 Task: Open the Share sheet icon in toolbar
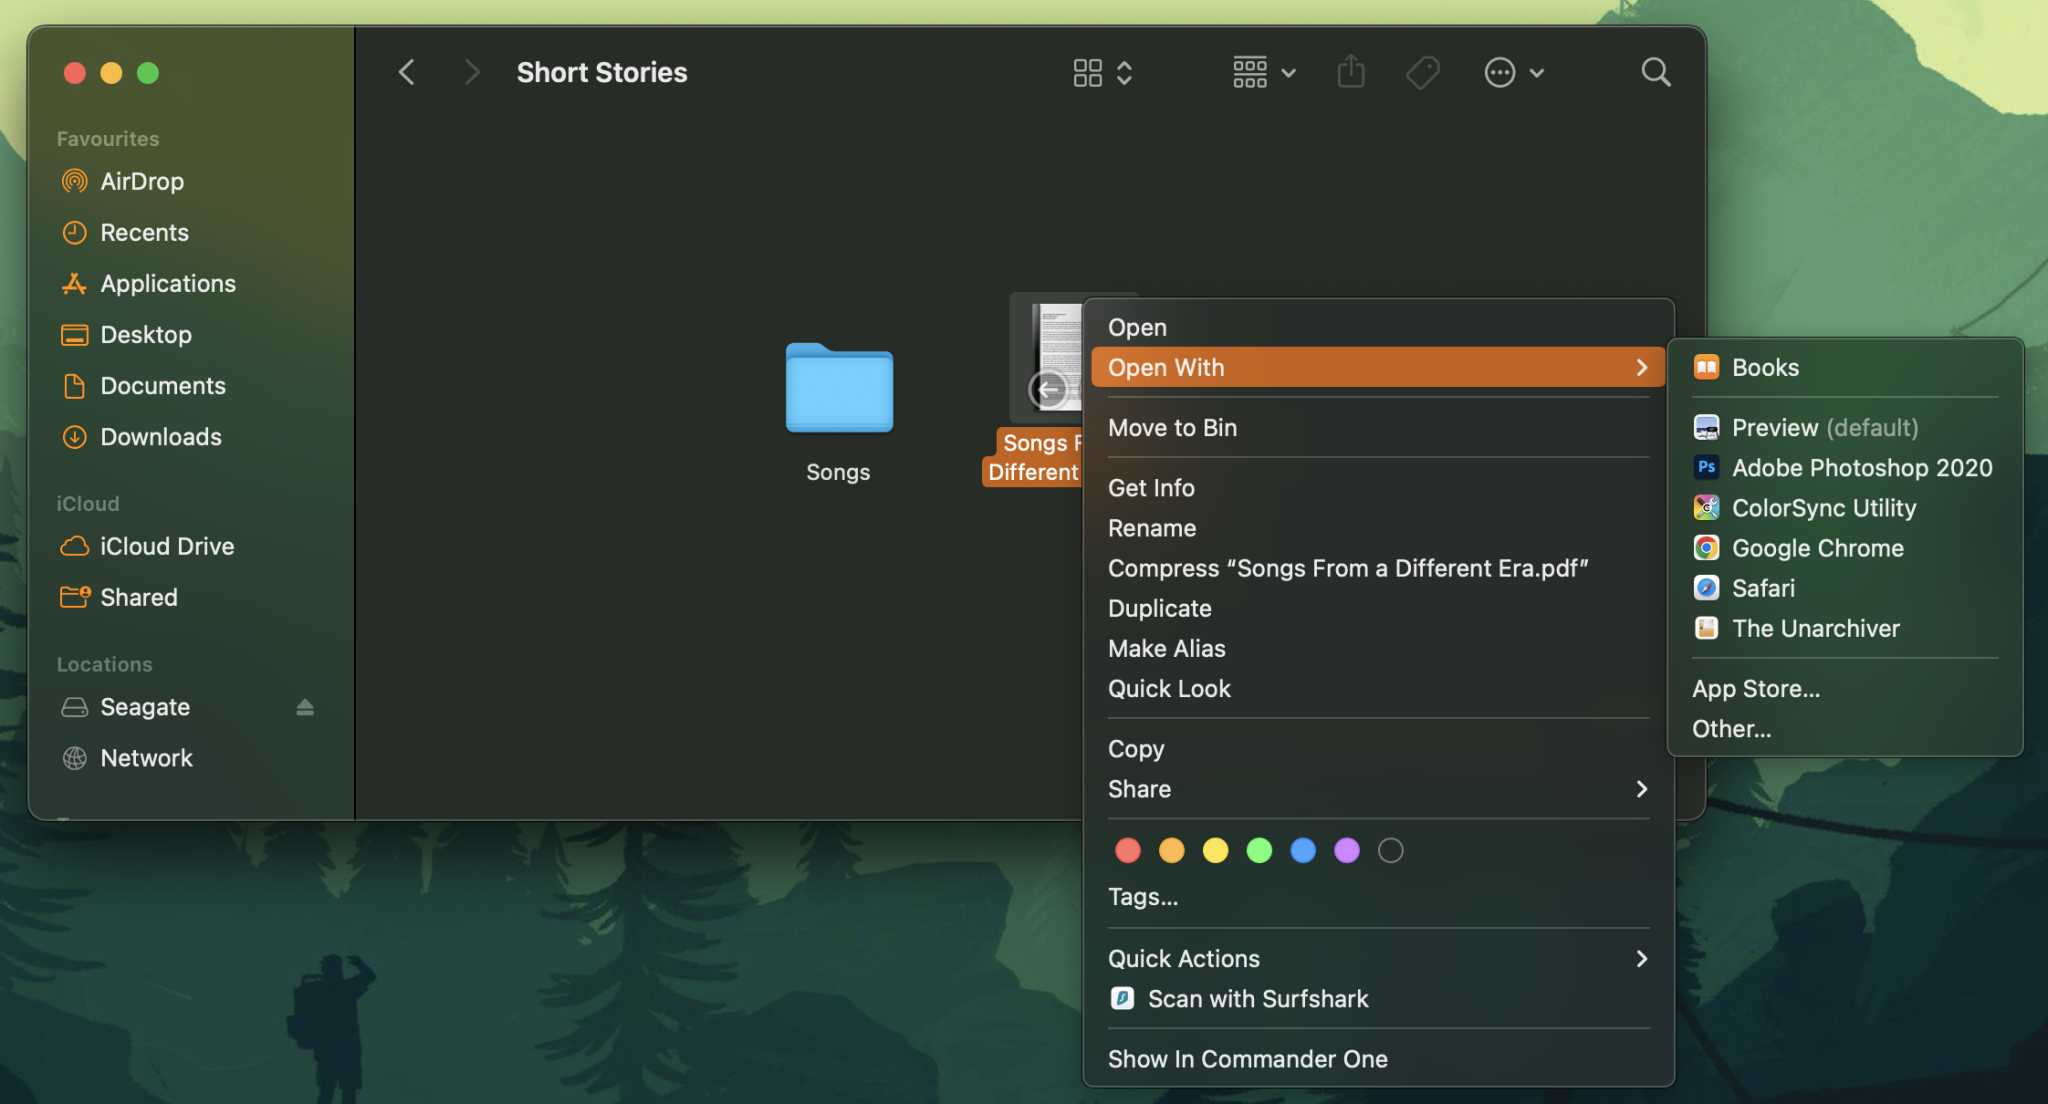(x=1350, y=71)
